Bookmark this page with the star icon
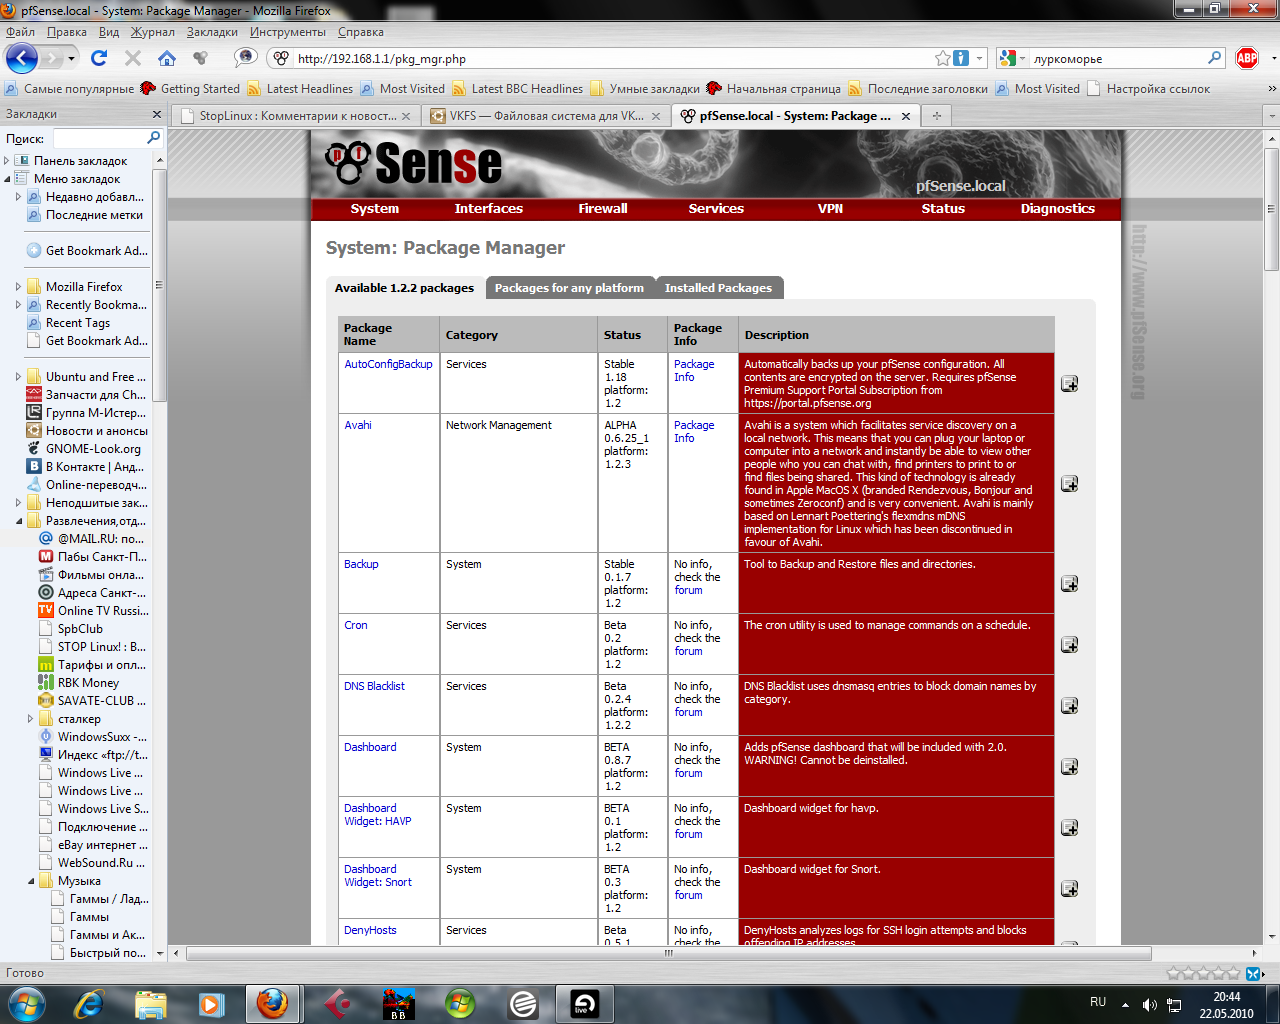Screen dimensions: 1280x1024 (x=942, y=58)
